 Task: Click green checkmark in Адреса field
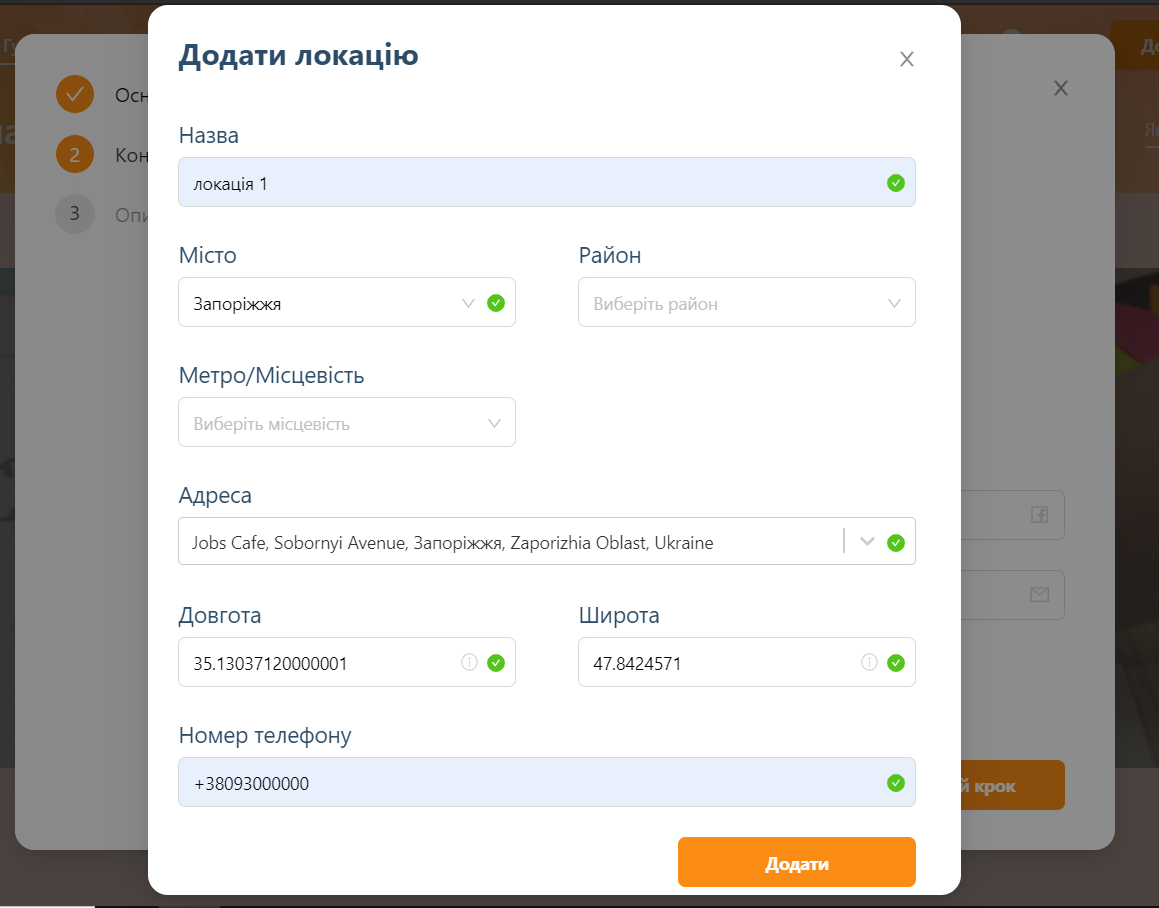pos(895,543)
